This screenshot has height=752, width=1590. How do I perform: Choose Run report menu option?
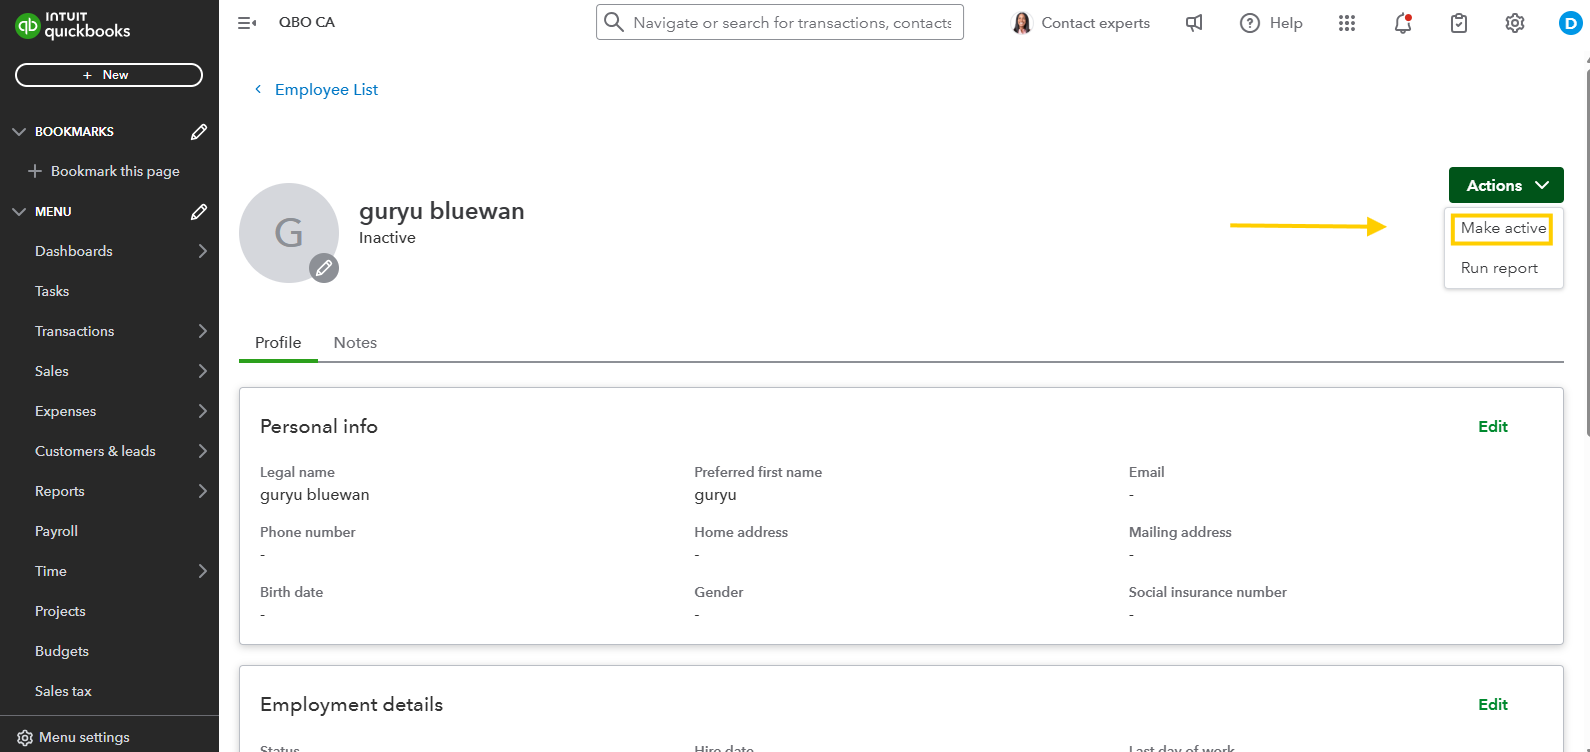tap(1499, 268)
